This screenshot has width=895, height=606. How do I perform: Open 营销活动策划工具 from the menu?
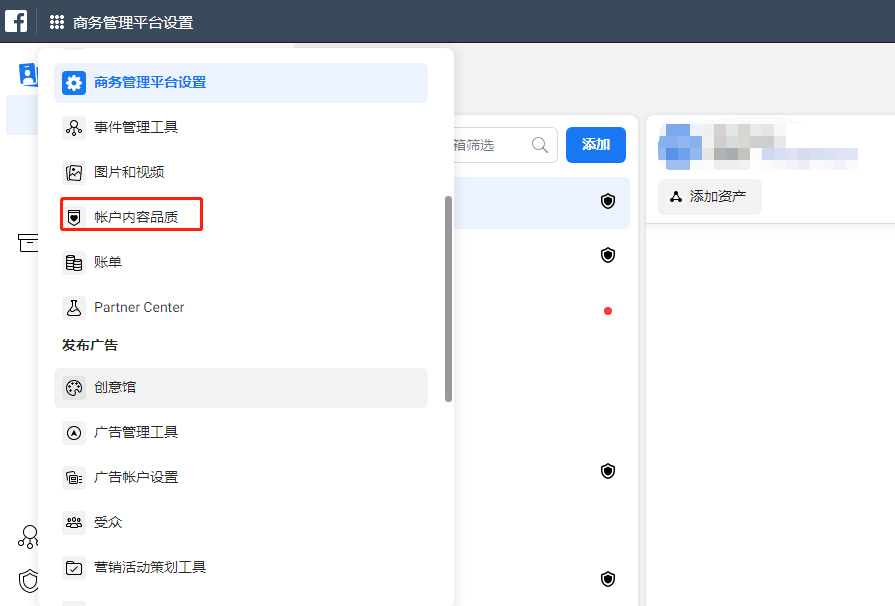tap(150, 567)
